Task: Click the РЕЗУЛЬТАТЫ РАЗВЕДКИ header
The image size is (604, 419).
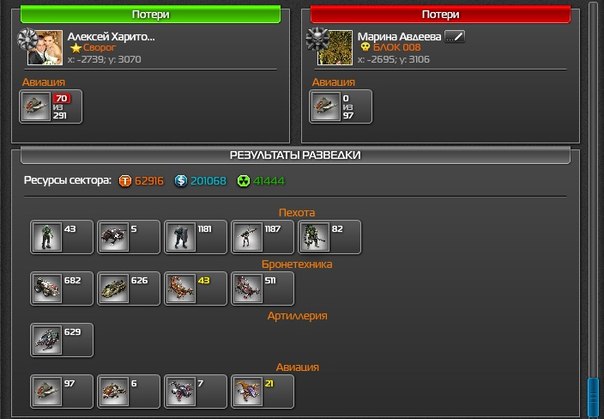Action: 295,155
